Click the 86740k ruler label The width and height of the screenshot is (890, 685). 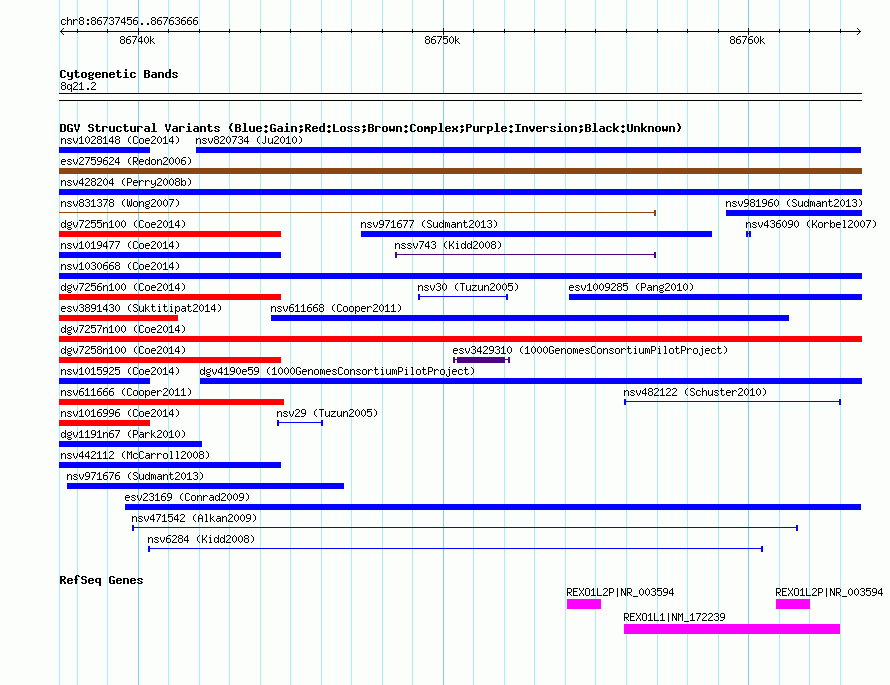coord(137,40)
